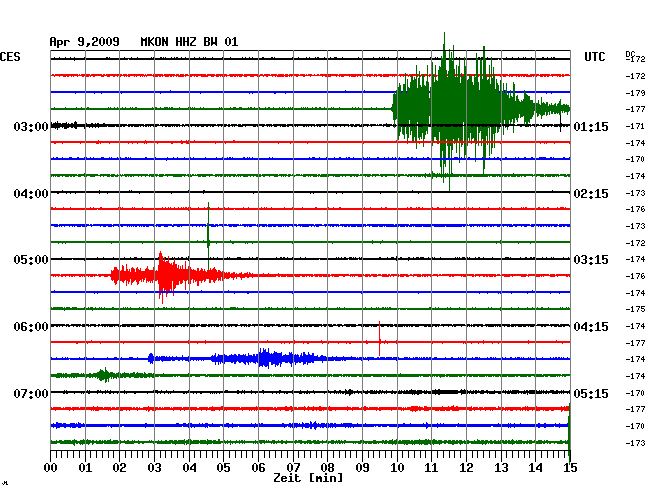
Task: Click the "03:15" UTC time label
Action: point(591,260)
